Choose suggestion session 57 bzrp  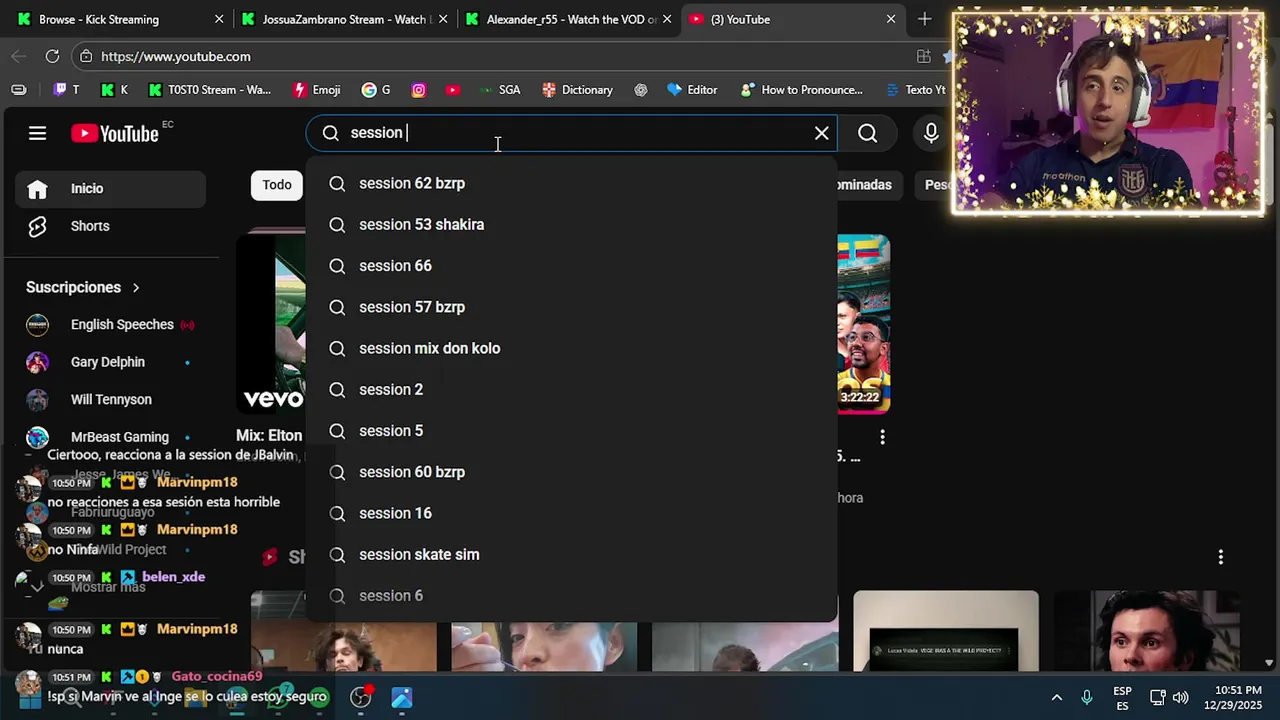click(x=571, y=307)
